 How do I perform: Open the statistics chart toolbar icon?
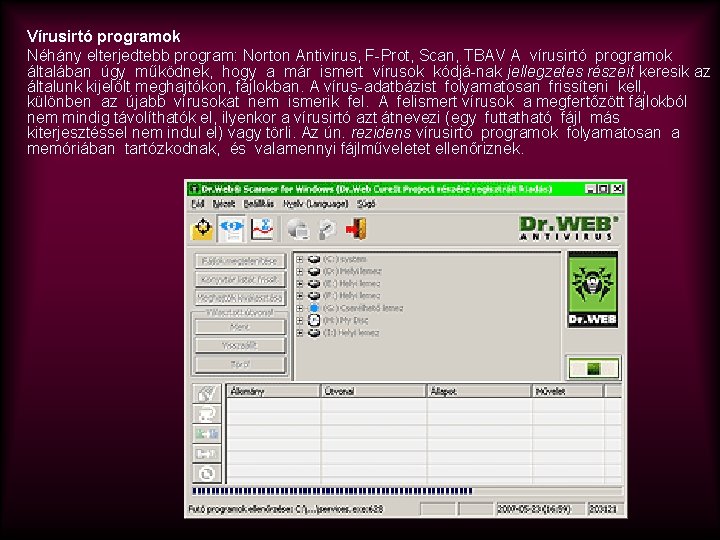(262, 229)
